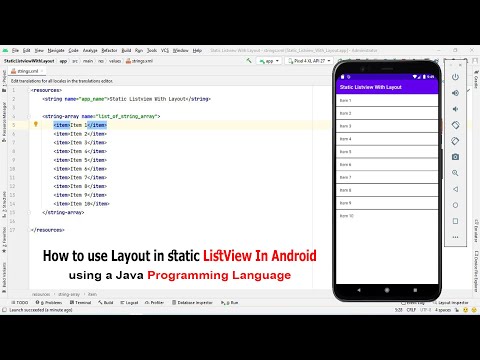Open the Tools menu

[x=152, y=50]
